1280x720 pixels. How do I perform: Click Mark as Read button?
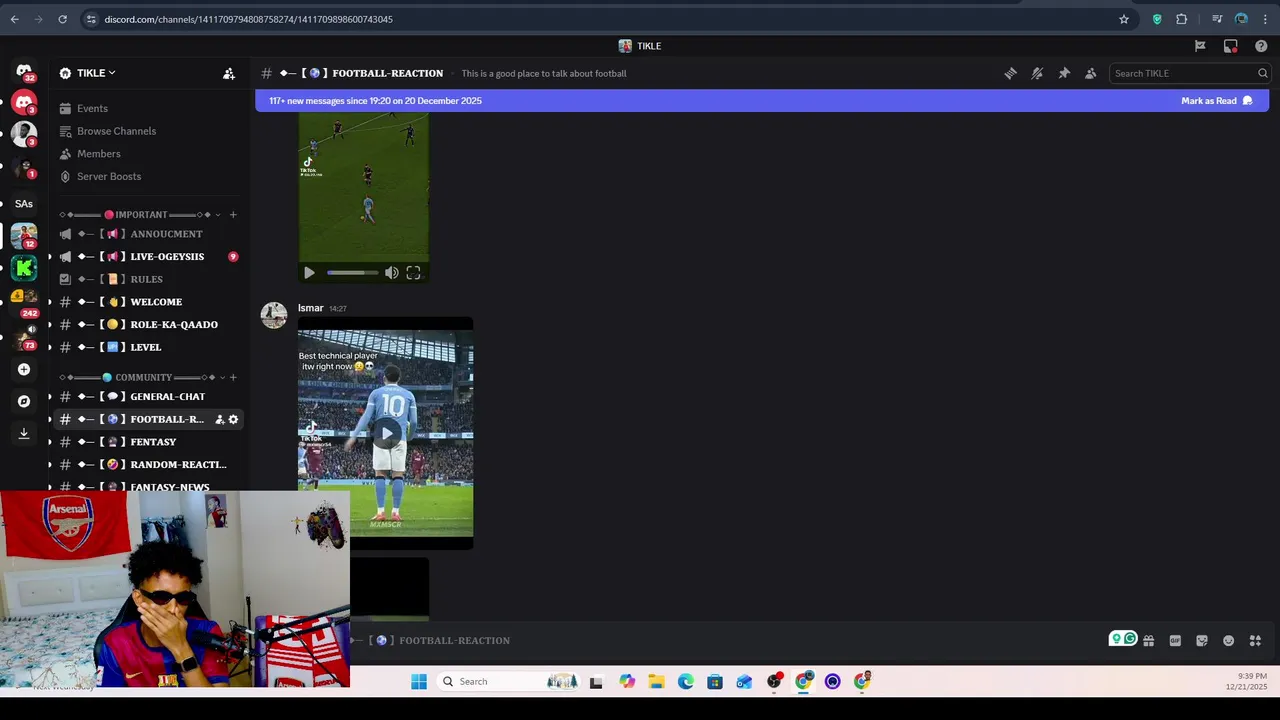tap(1216, 101)
